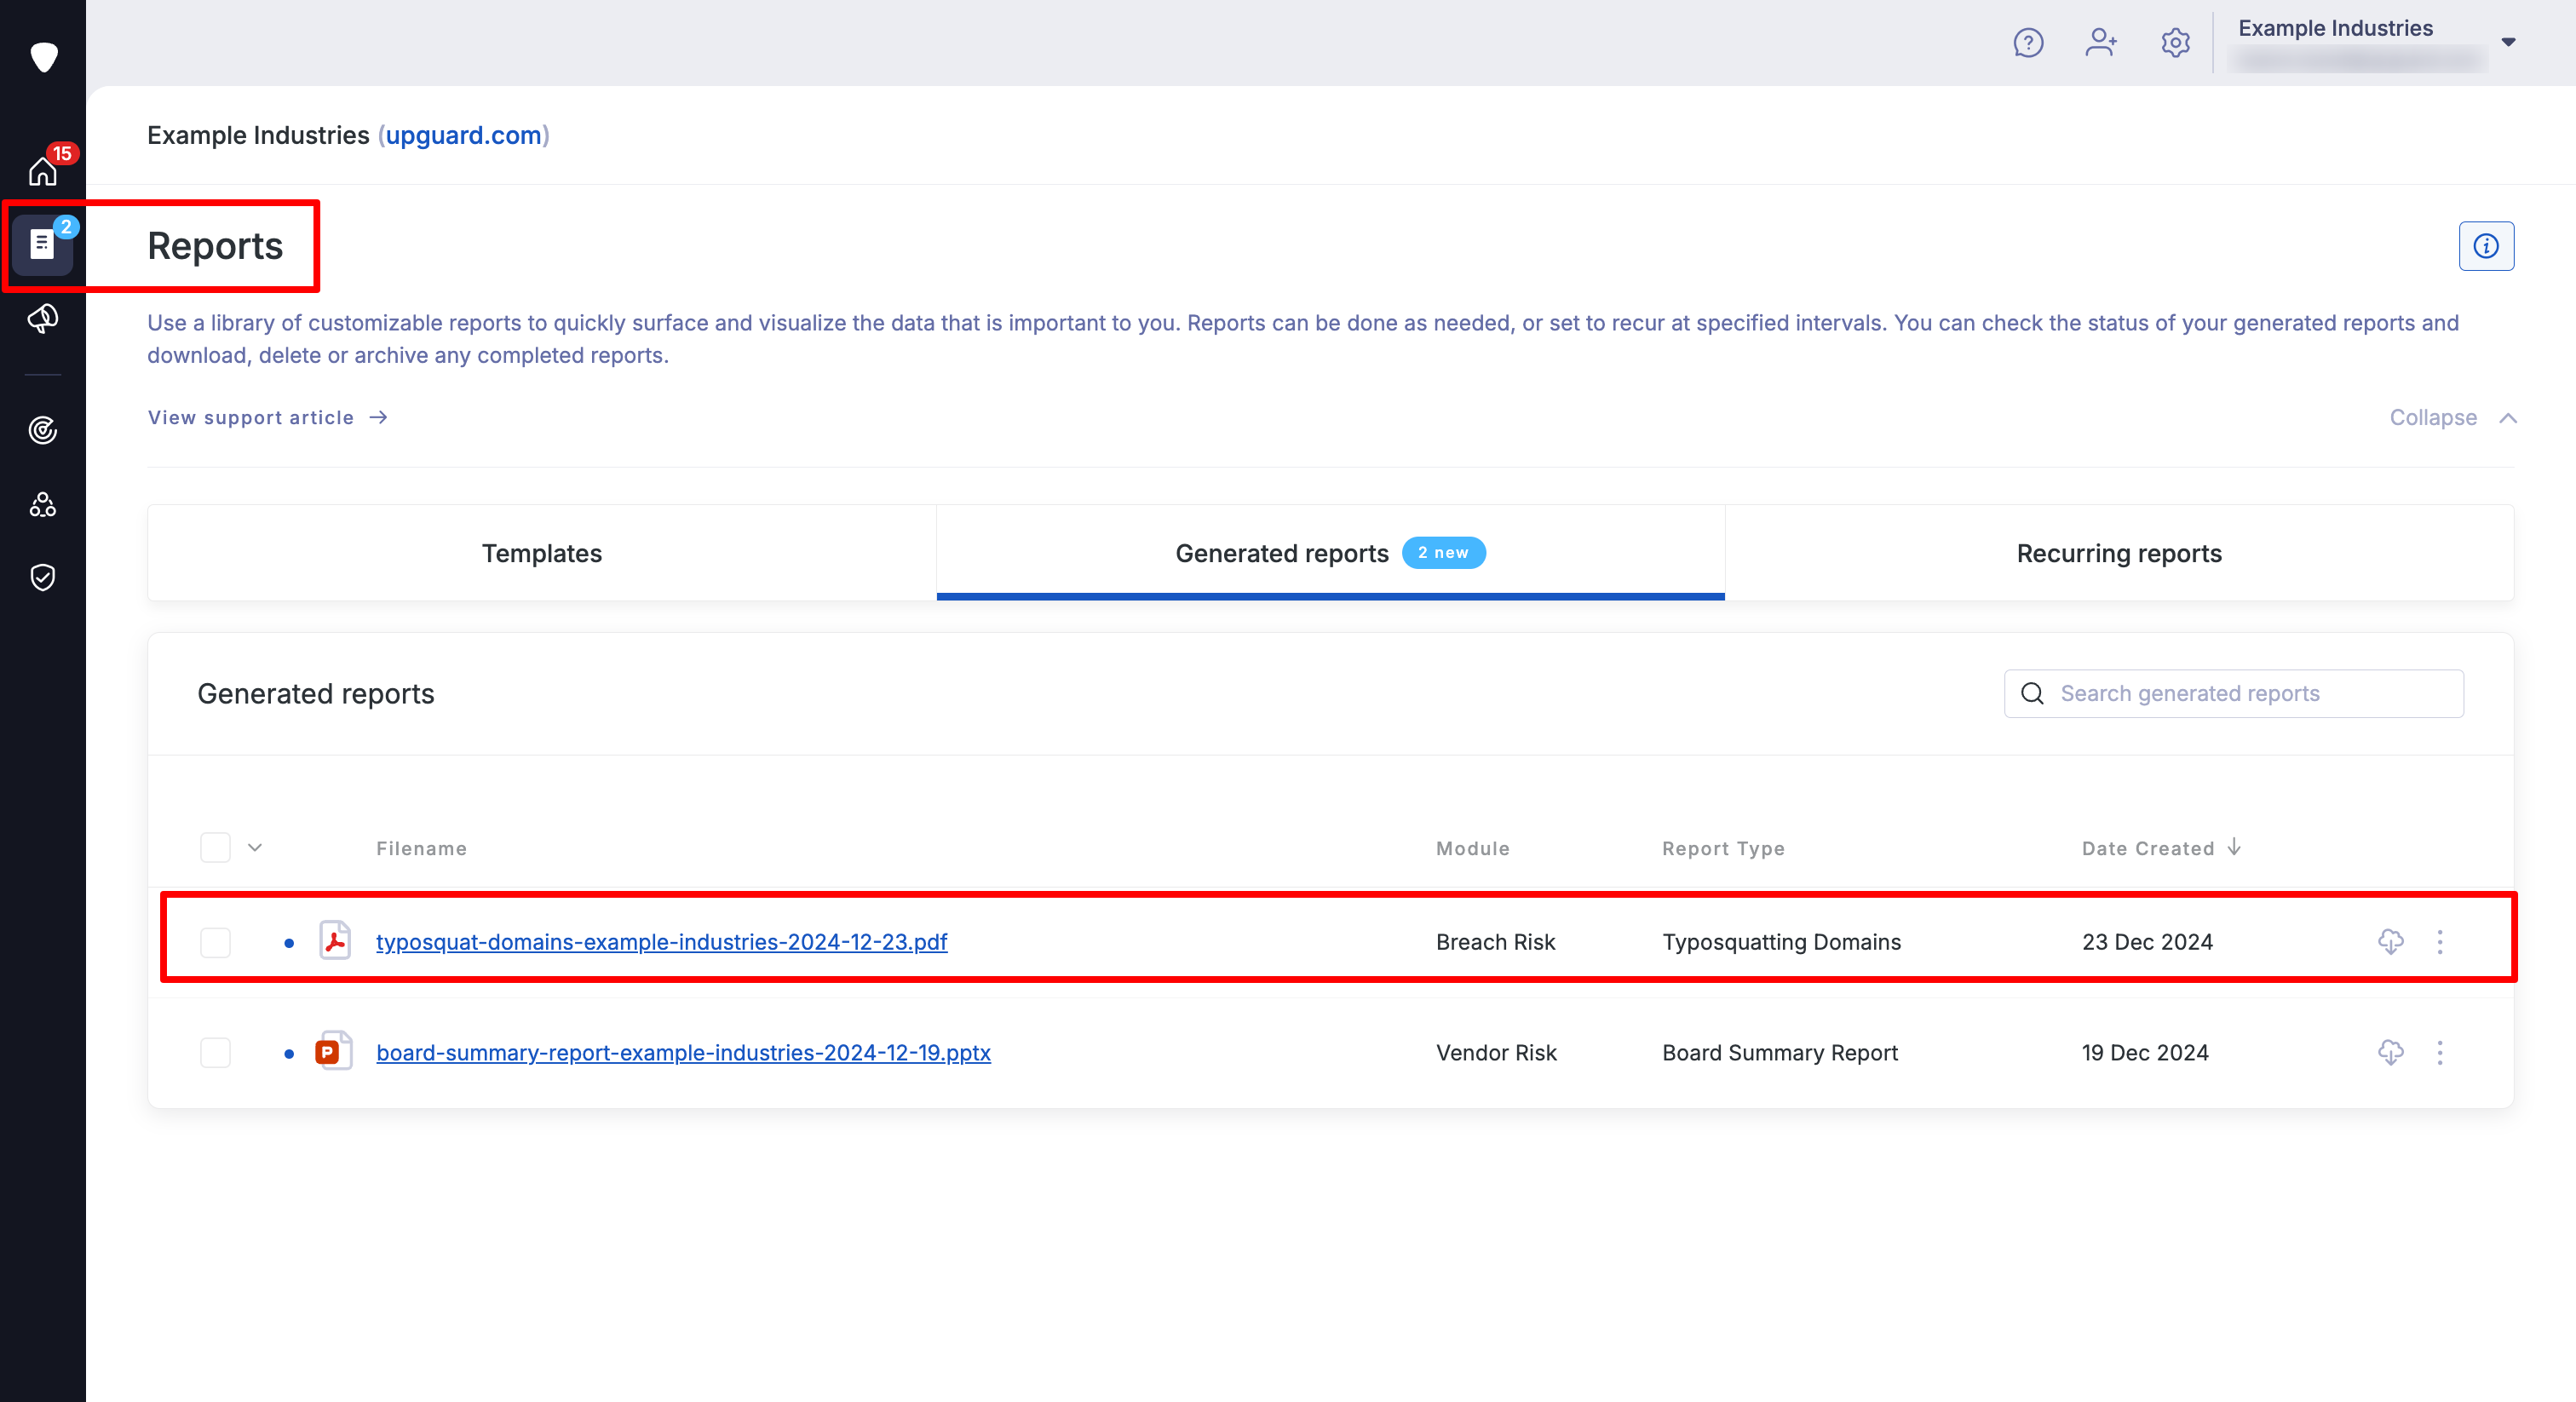Sort by the Report Type column header
Screen dimensions: 2576x1402
tap(1723, 848)
